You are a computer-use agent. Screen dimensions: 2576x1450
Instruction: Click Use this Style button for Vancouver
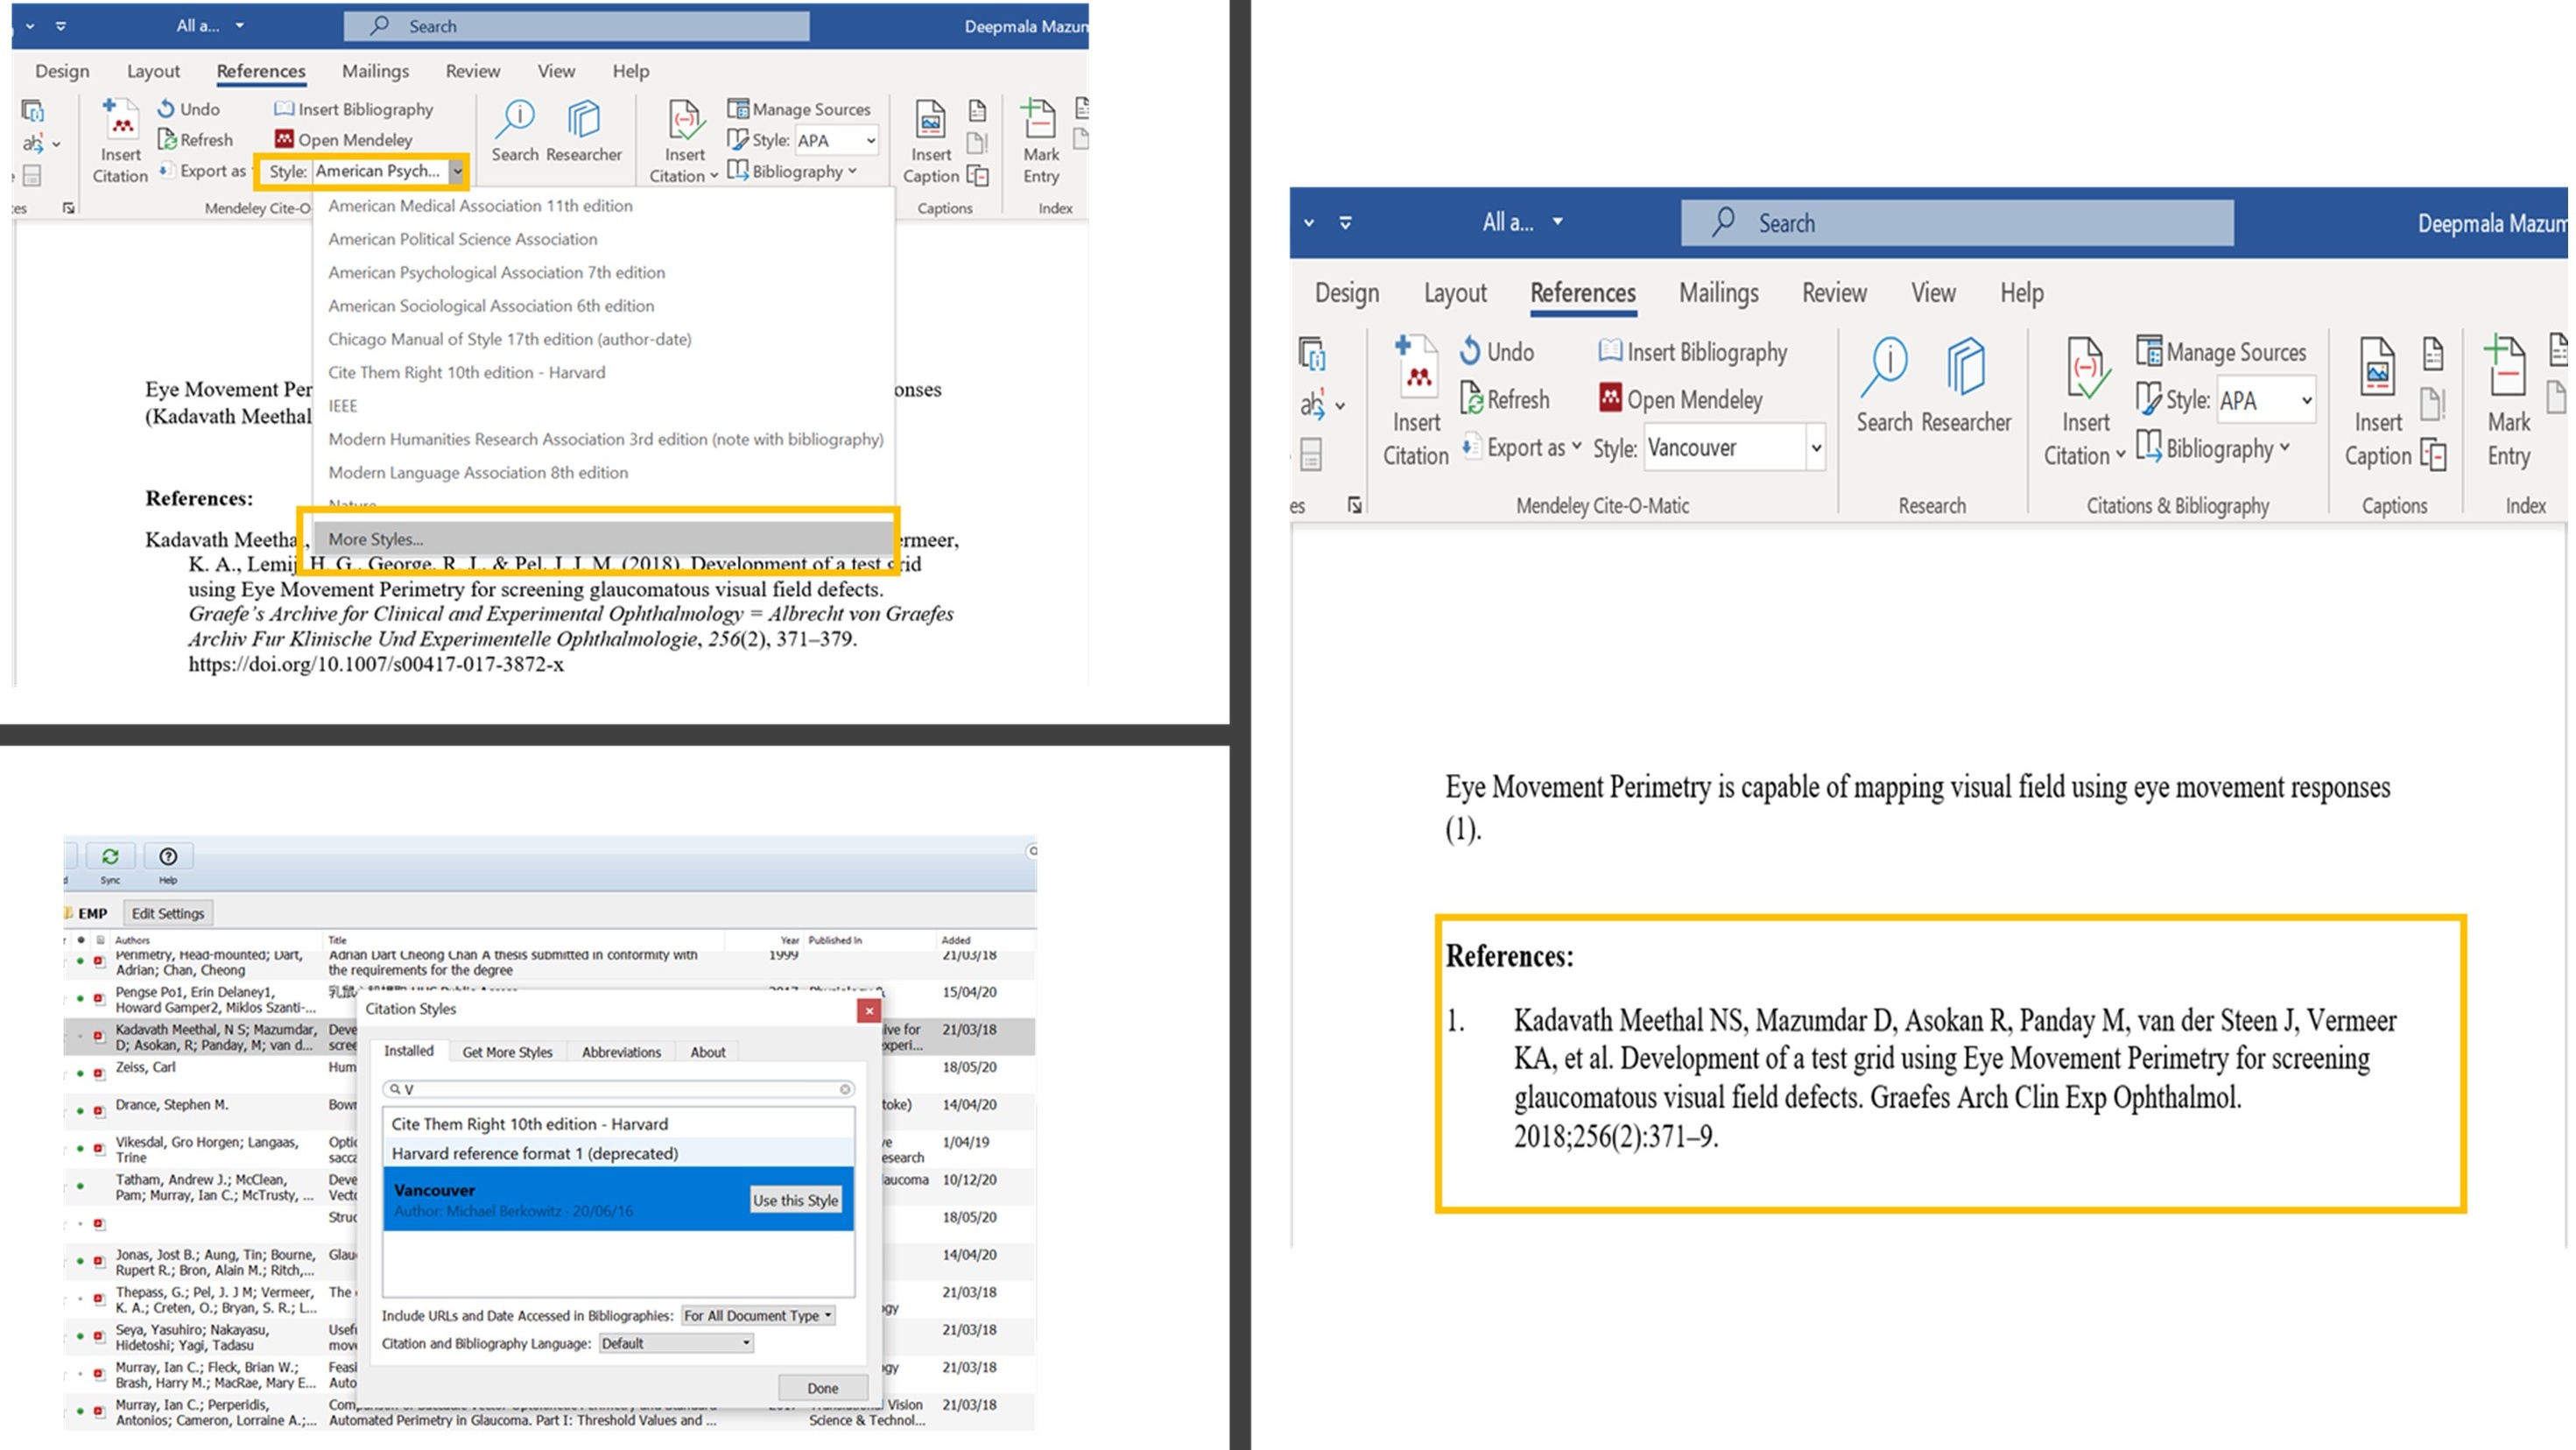tap(795, 1200)
